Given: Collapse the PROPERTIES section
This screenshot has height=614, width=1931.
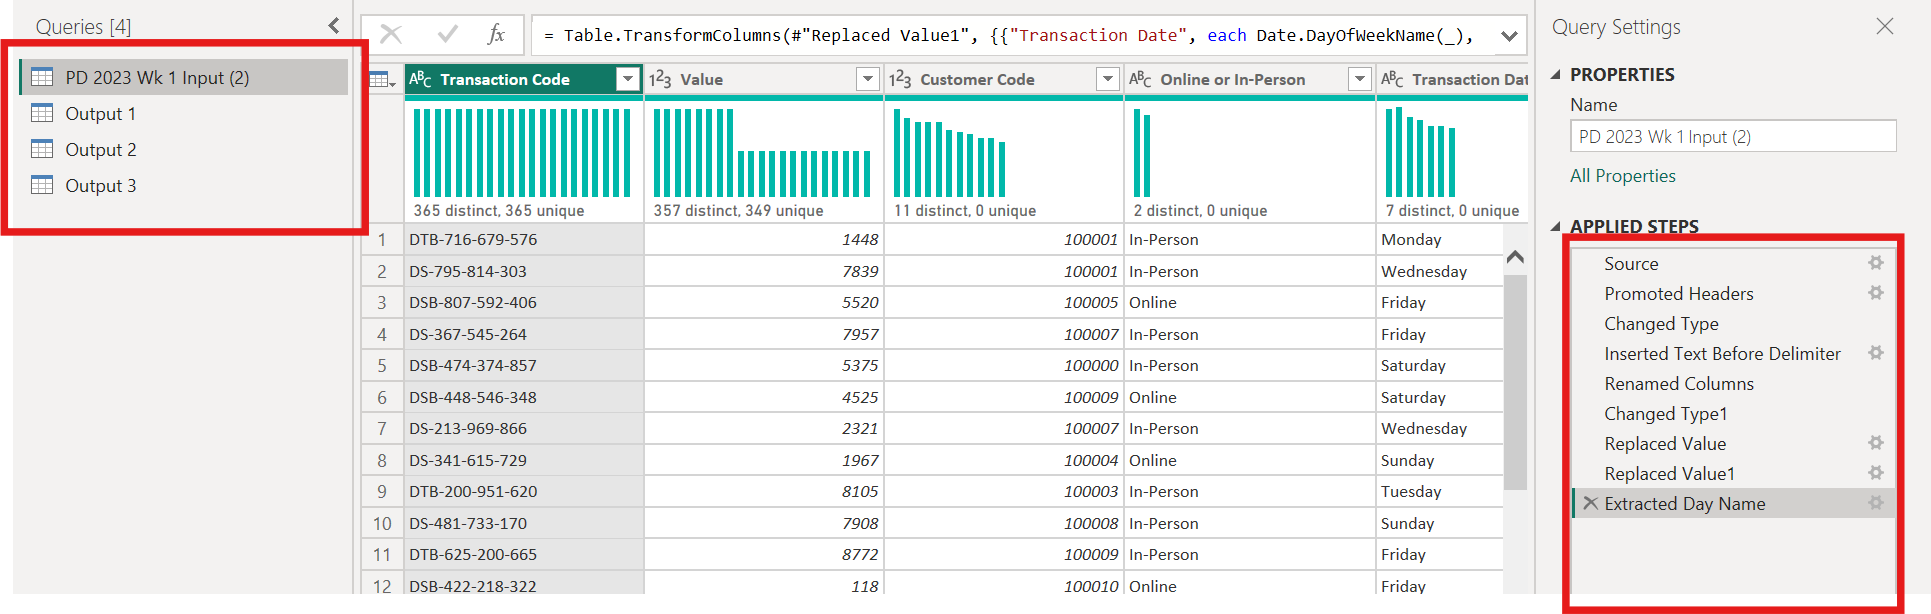Looking at the screenshot, I should (1555, 75).
